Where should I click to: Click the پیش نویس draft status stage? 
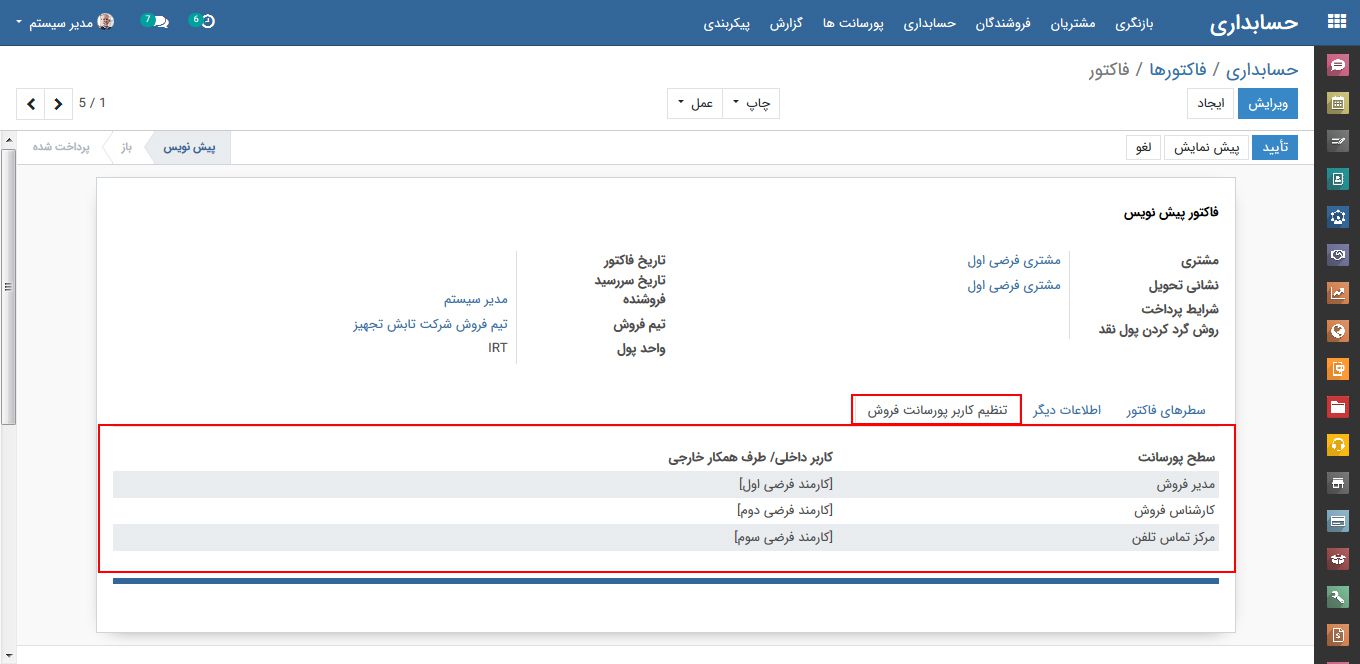pyautogui.click(x=190, y=147)
